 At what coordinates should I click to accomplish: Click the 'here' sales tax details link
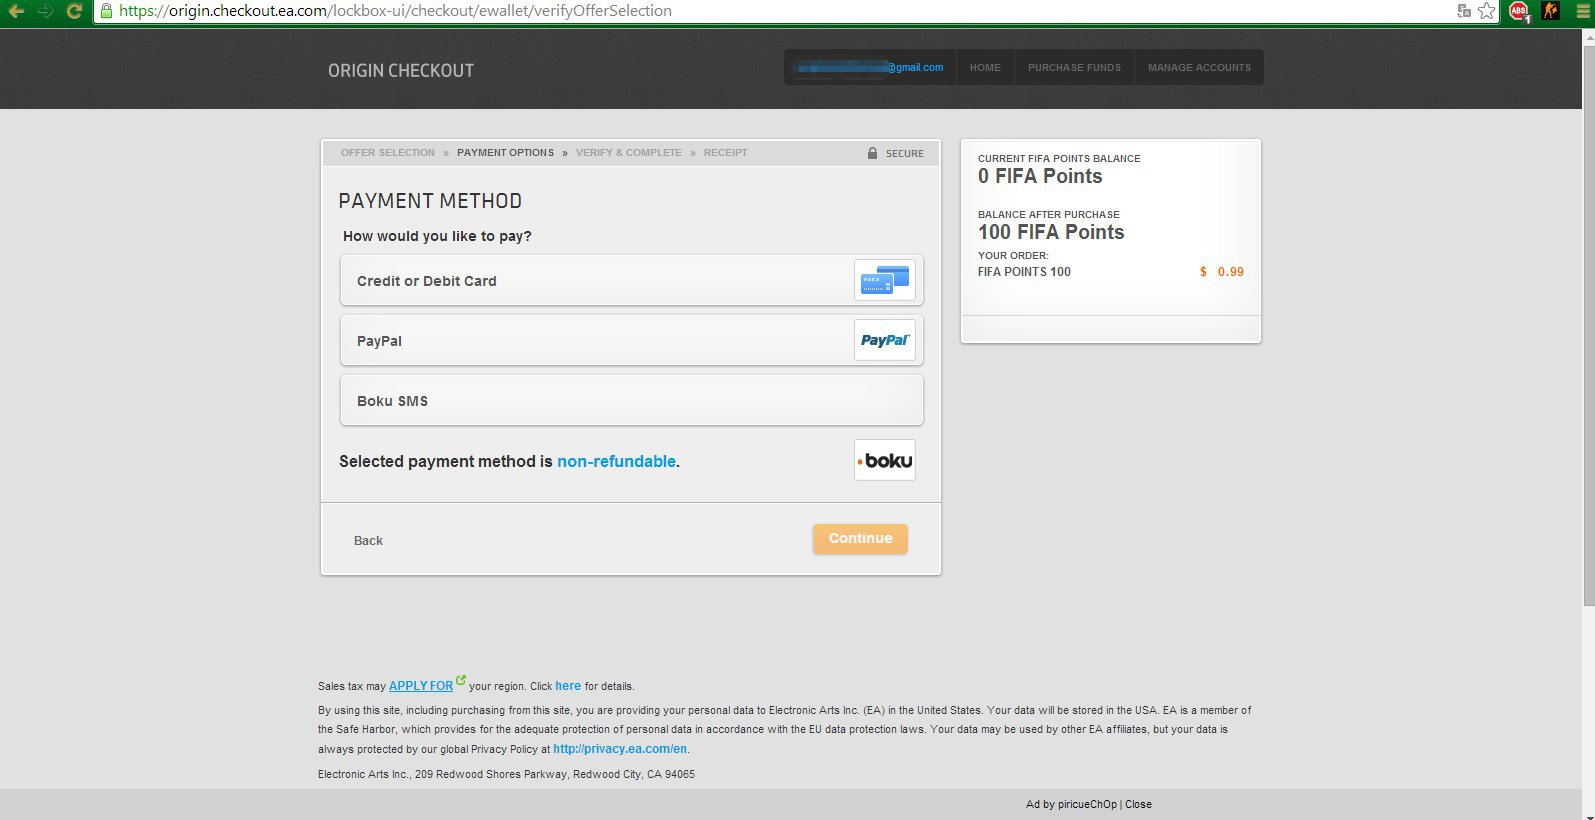[x=568, y=686]
